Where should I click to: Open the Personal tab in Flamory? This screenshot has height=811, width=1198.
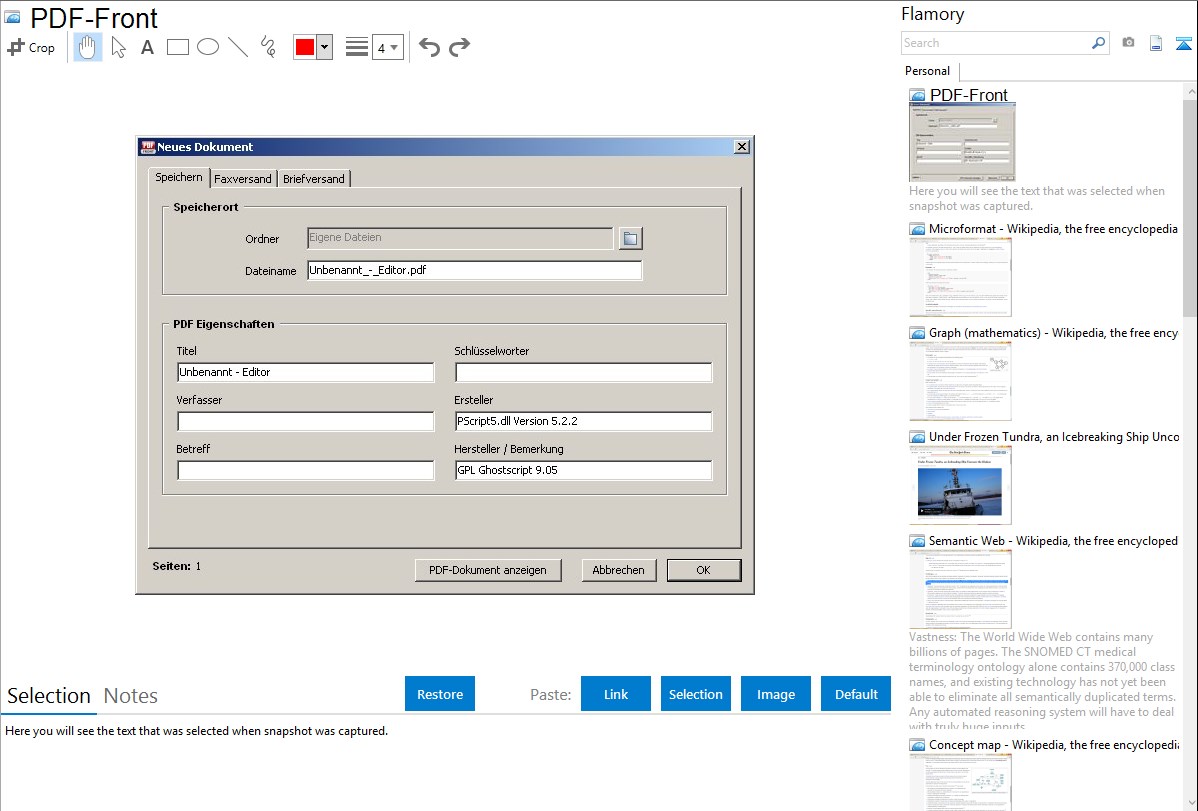tap(927, 71)
